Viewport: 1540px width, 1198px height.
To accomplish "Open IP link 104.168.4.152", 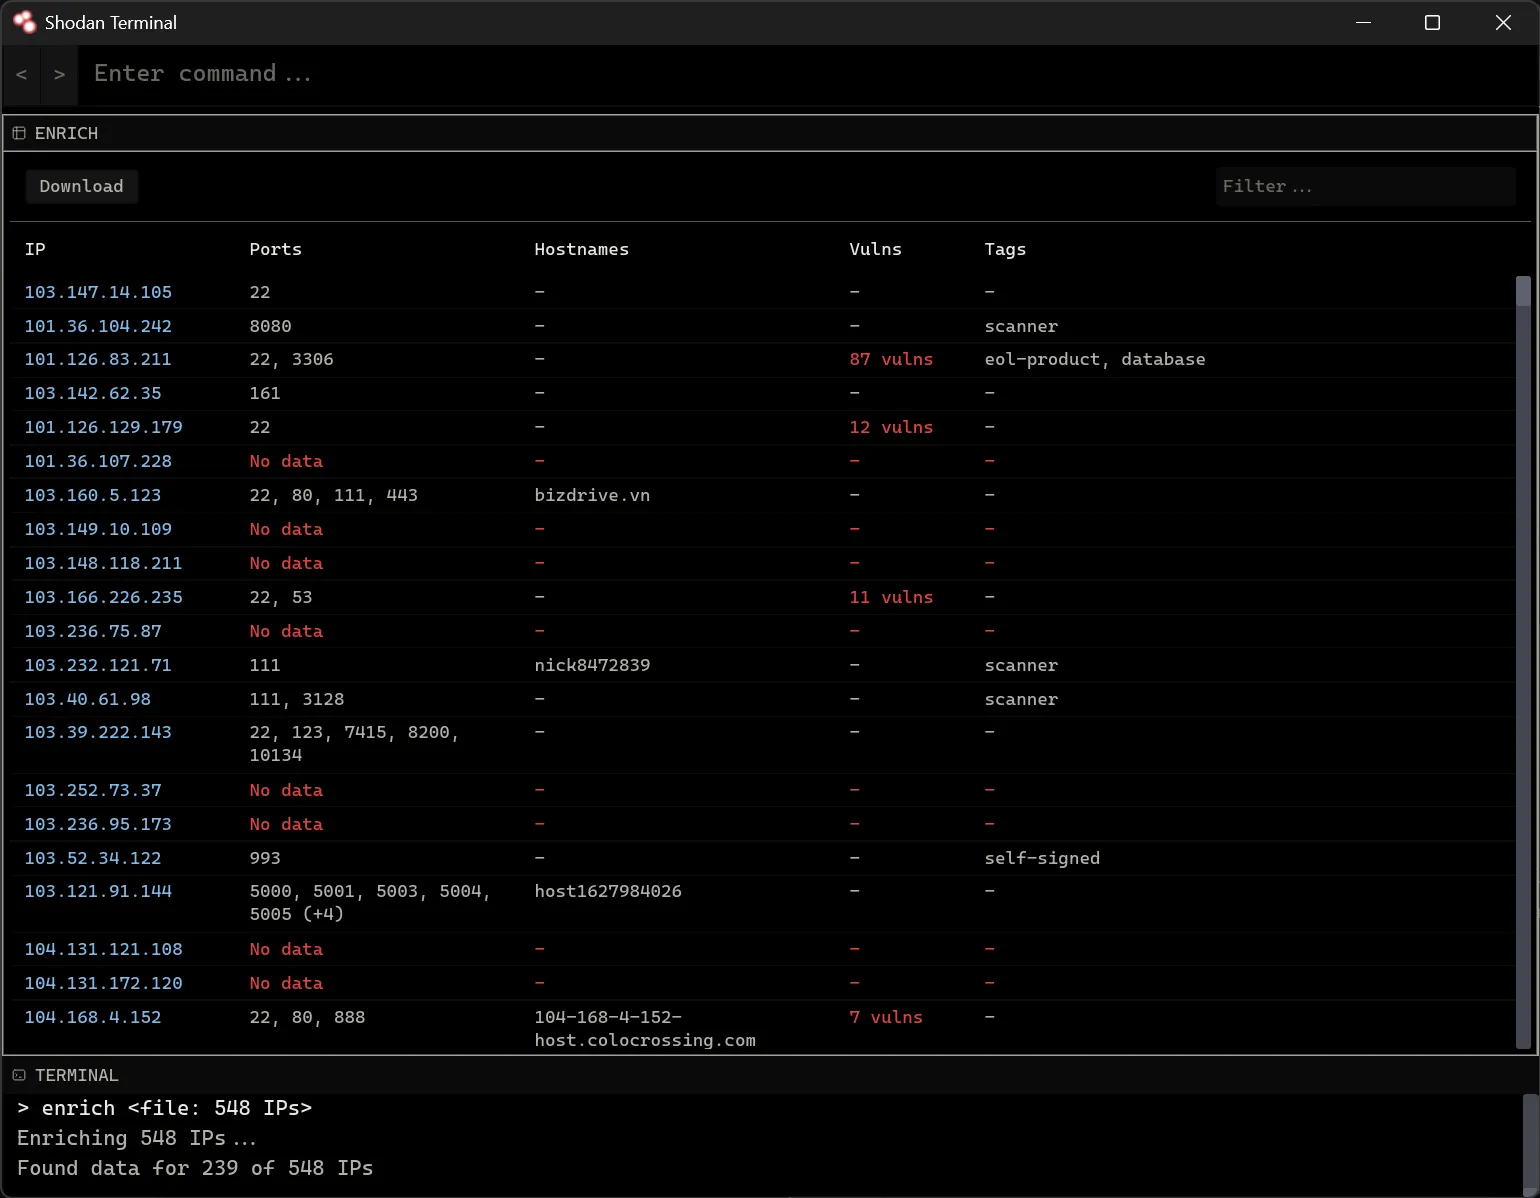I will (93, 1017).
